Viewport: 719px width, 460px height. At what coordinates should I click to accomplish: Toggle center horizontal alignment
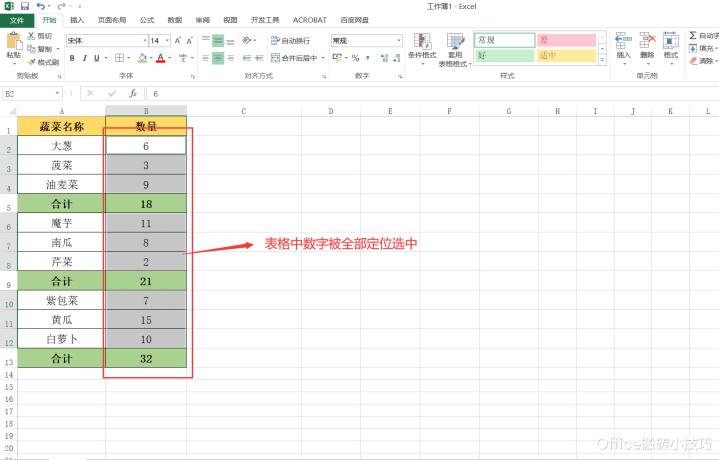(218, 58)
